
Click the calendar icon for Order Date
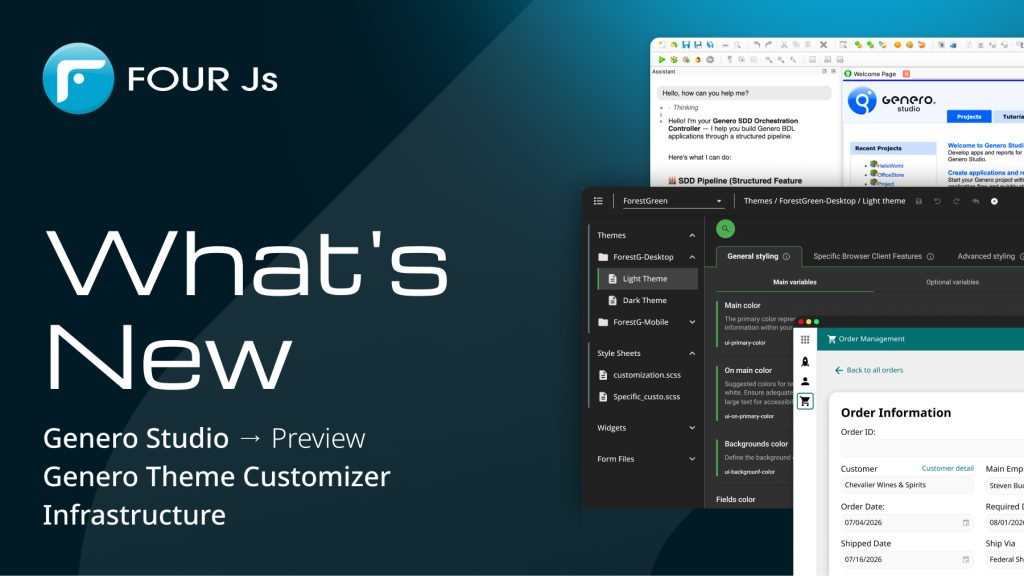tap(965, 522)
